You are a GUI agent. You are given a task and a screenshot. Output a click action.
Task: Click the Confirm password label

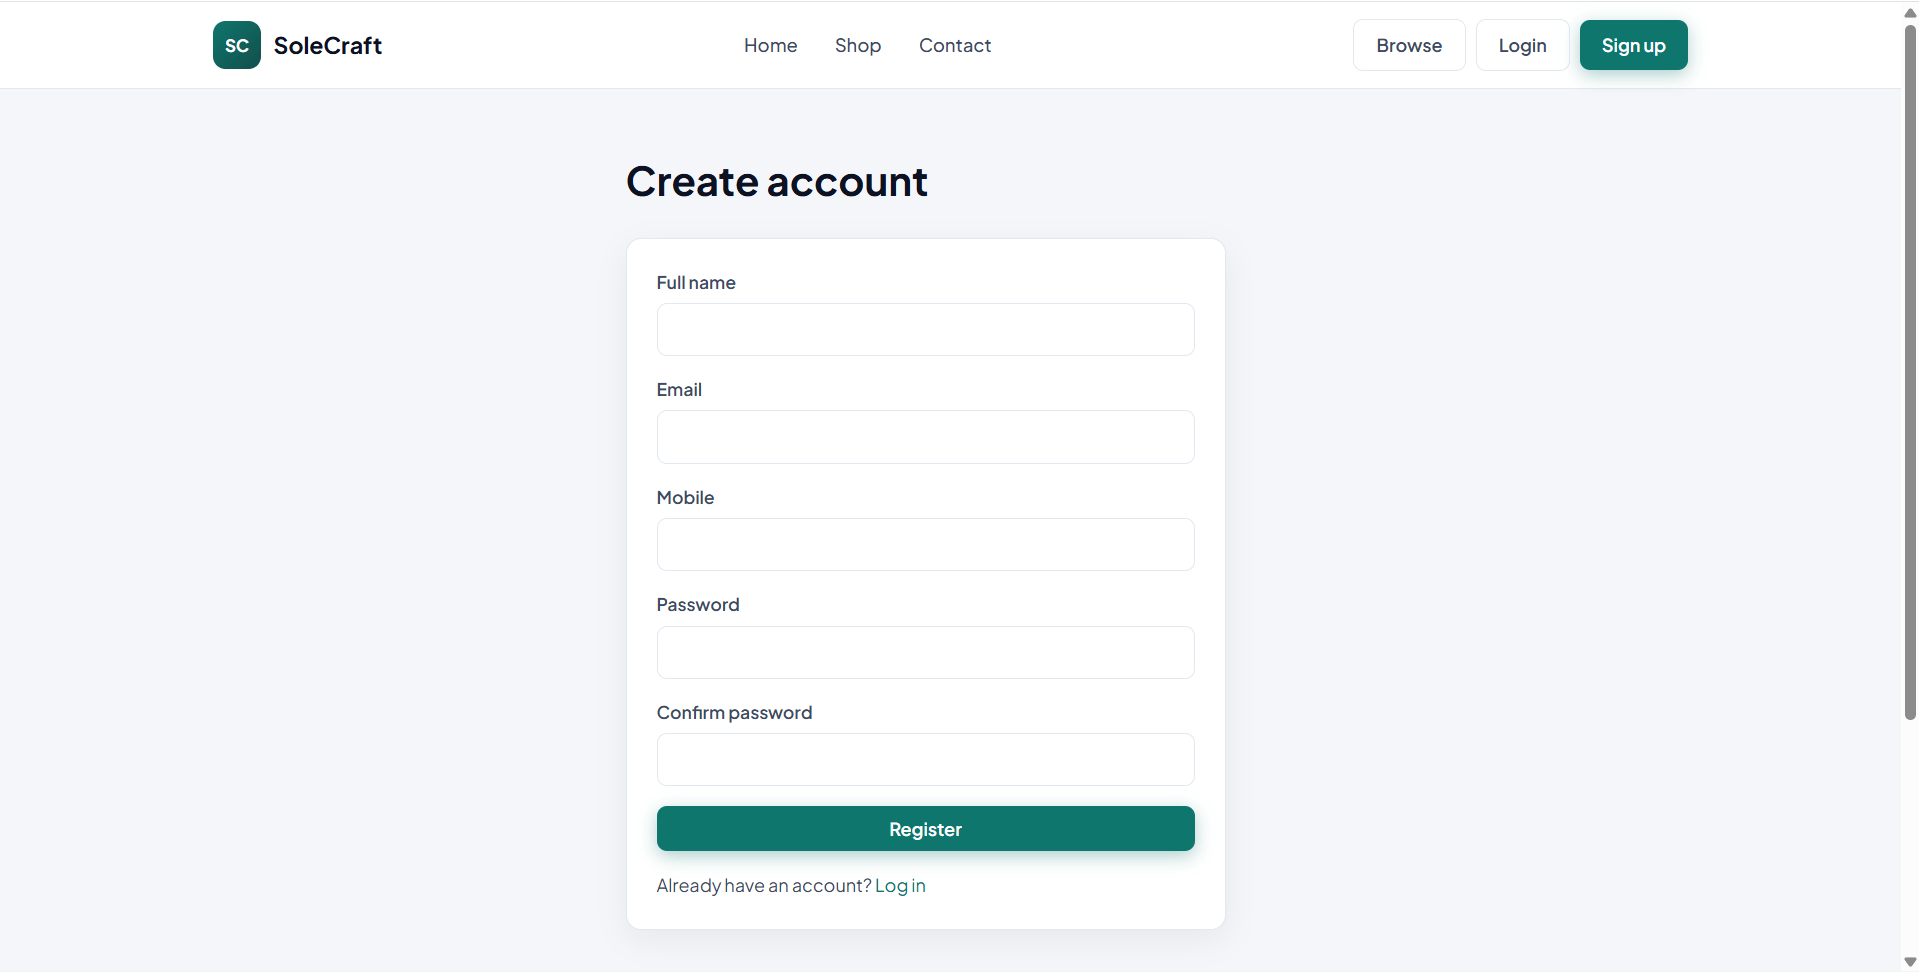(x=734, y=712)
